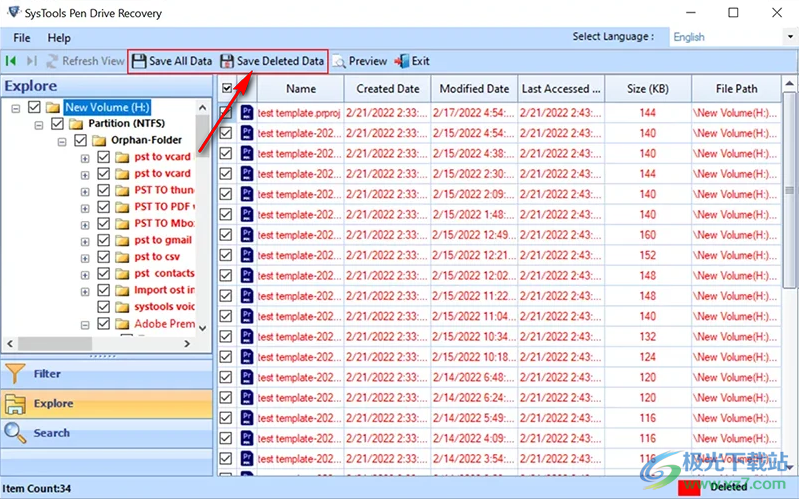Toggle checkbox of row modified 2/15/2022 12:21
The height and width of the screenshot is (500, 799).
coord(226,255)
